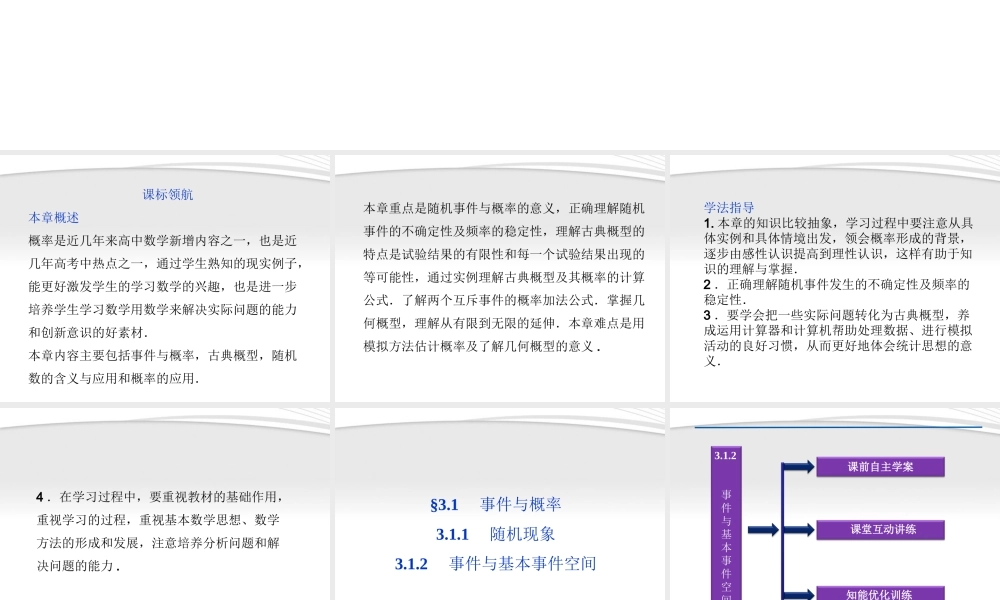Open the 学法指导 slide
The height and width of the screenshot is (600, 1000).
(835, 278)
